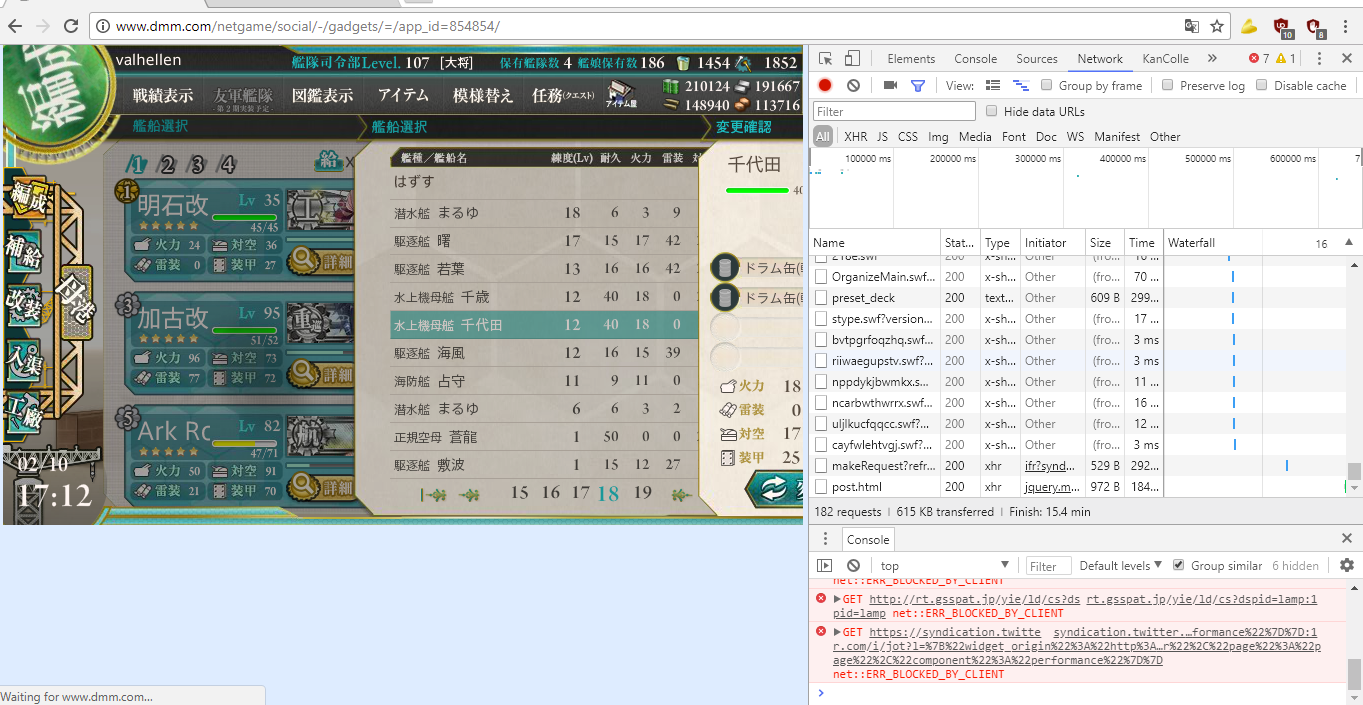Open the DevTools three-dot menu
1363x705 pixels.
point(1320,59)
